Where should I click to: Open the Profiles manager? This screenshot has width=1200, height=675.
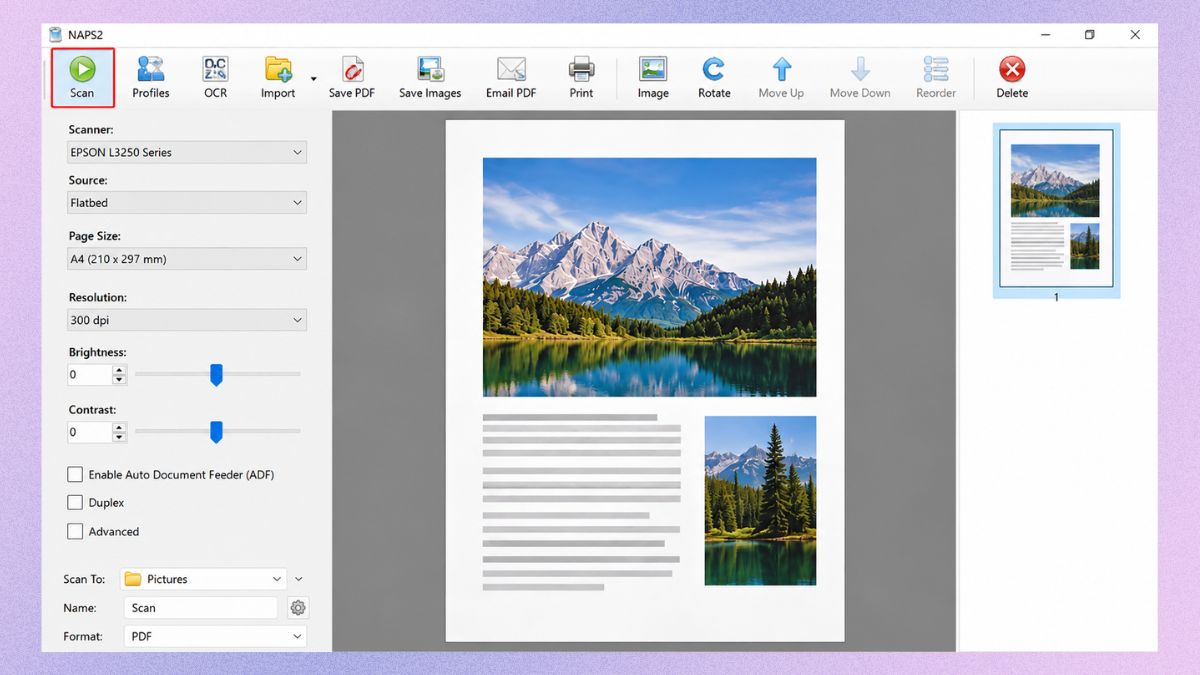[151, 77]
